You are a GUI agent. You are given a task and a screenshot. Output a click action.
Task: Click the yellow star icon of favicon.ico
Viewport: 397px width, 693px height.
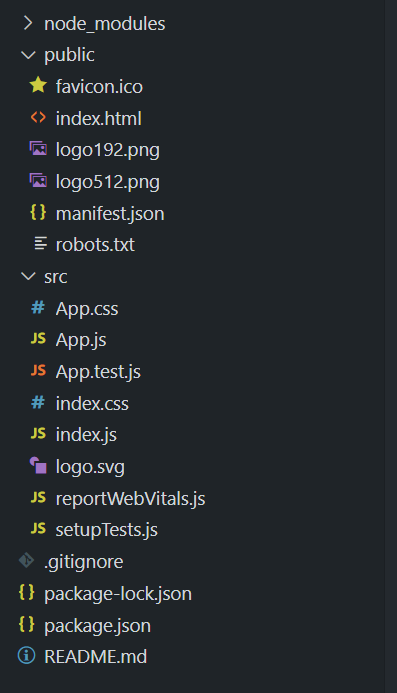pos(38,85)
